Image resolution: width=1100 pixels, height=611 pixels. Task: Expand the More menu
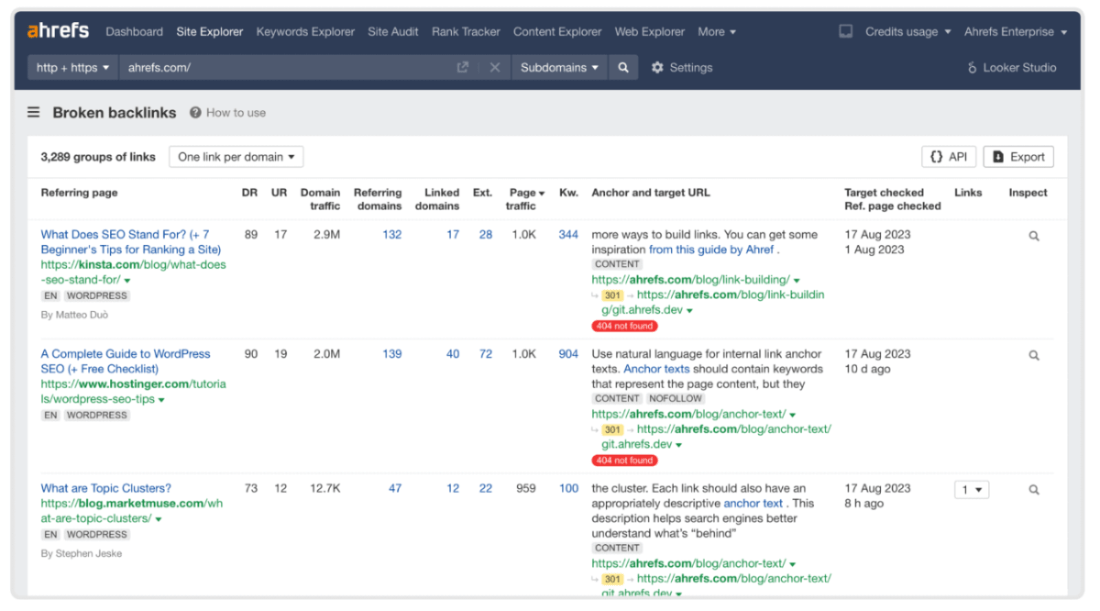coord(716,32)
